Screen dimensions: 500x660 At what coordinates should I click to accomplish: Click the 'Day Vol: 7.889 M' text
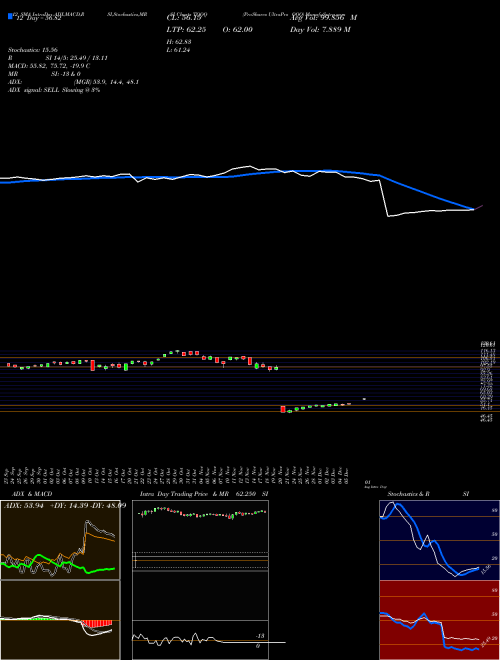[320, 29]
